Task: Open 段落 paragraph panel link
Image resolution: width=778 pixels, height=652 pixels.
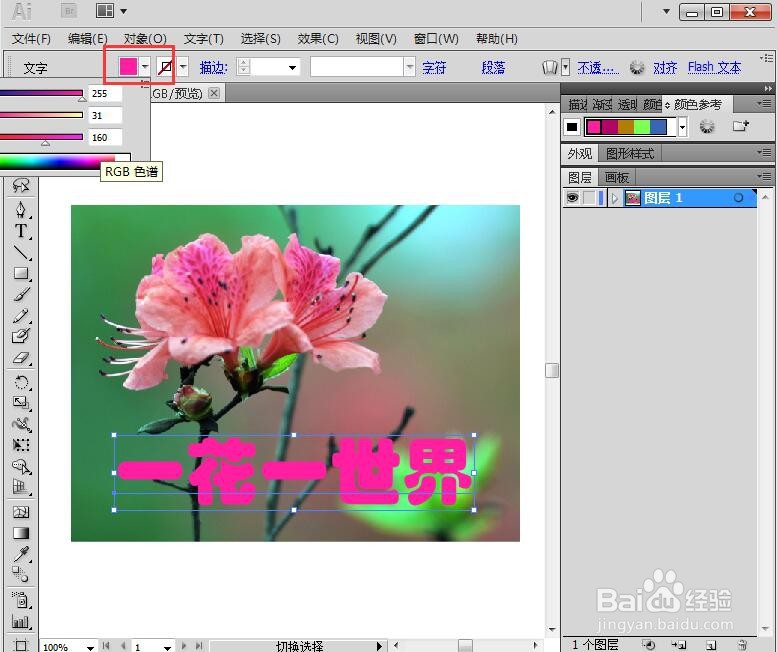Action: pos(493,67)
